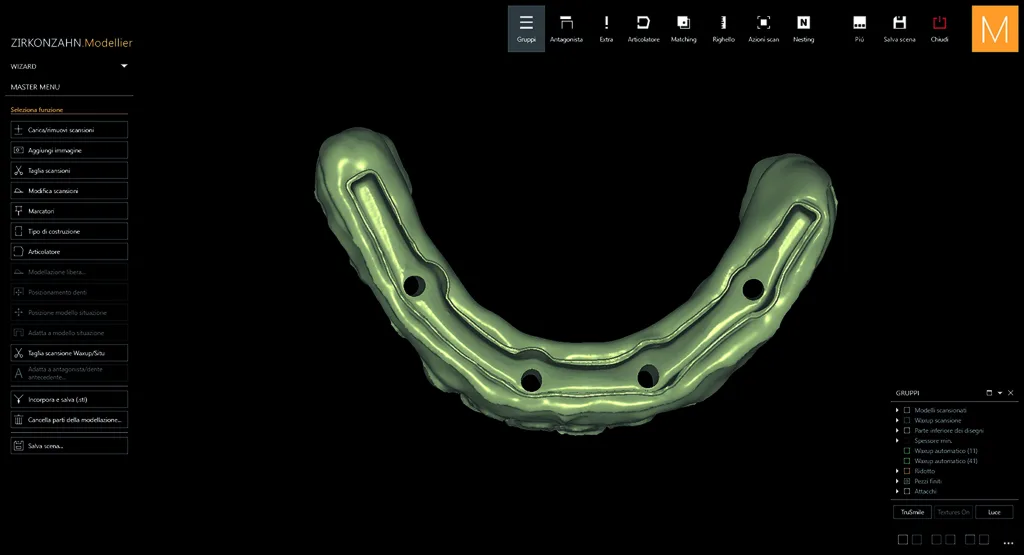Click the Luce button

click(994, 512)
